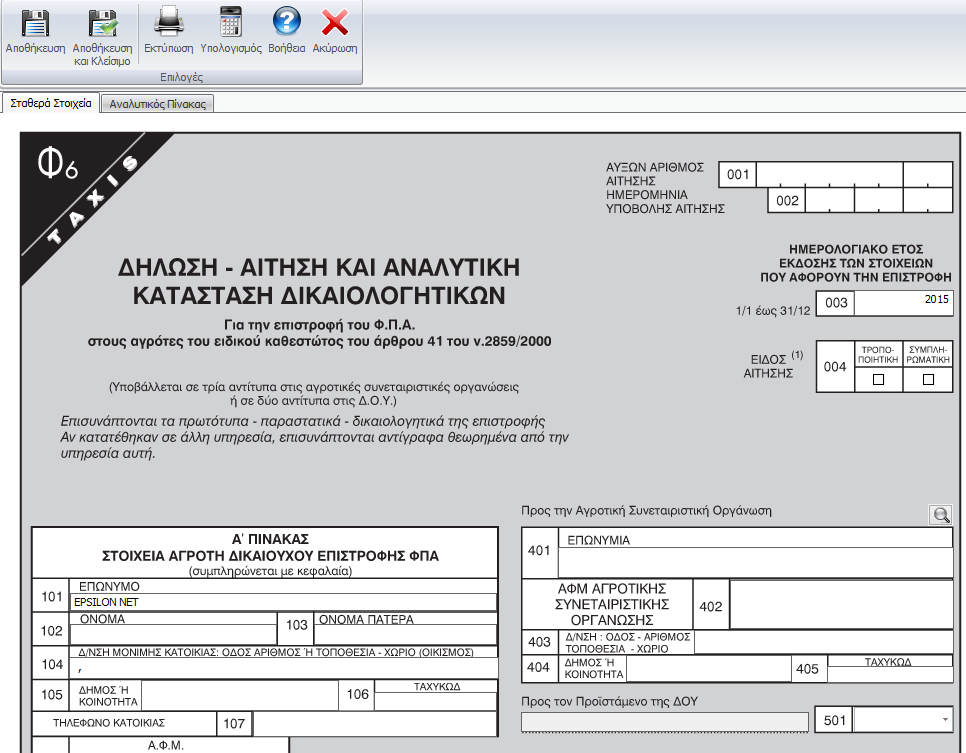This screenshot has width=966, height=753.
Task: Click the 1/1 έως 31/12 period text
Action: click(773, 311)
